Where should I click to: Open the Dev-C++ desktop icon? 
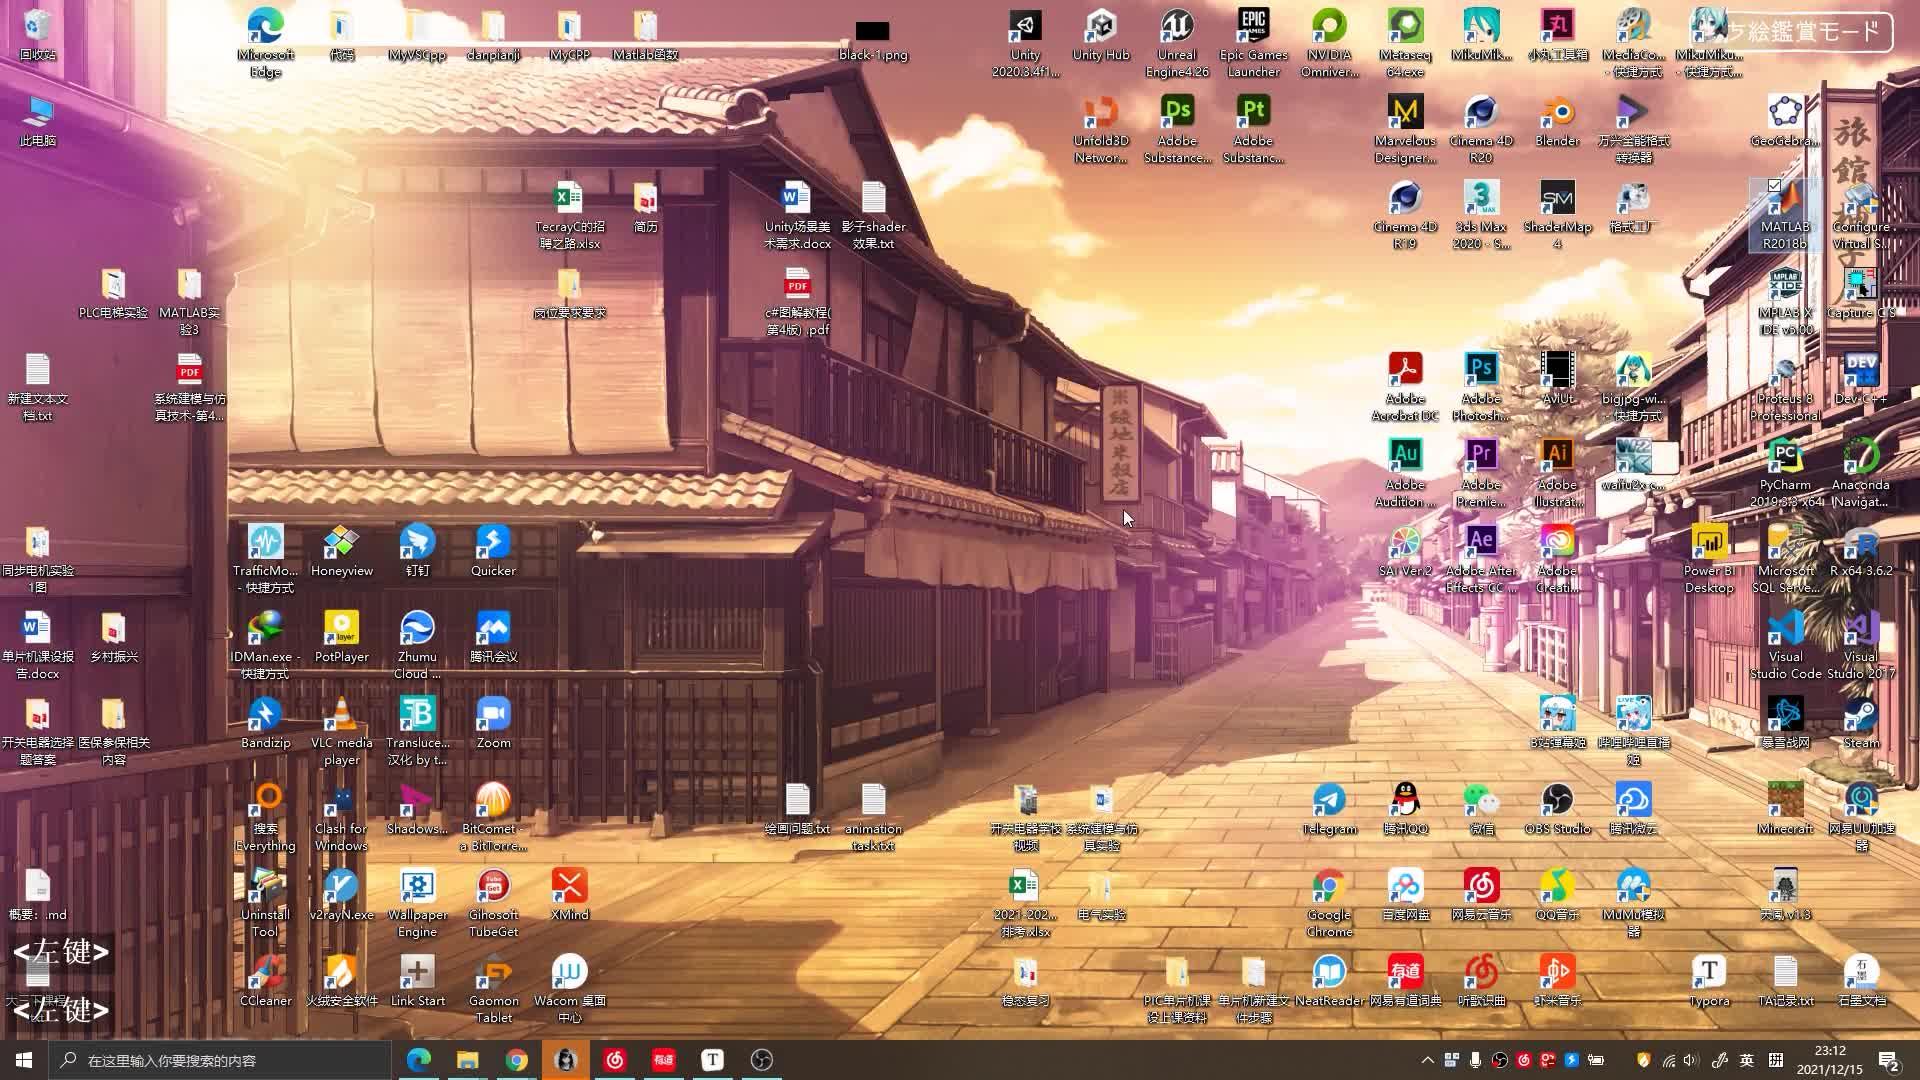pyautogui.click(x=1861, y=380)
